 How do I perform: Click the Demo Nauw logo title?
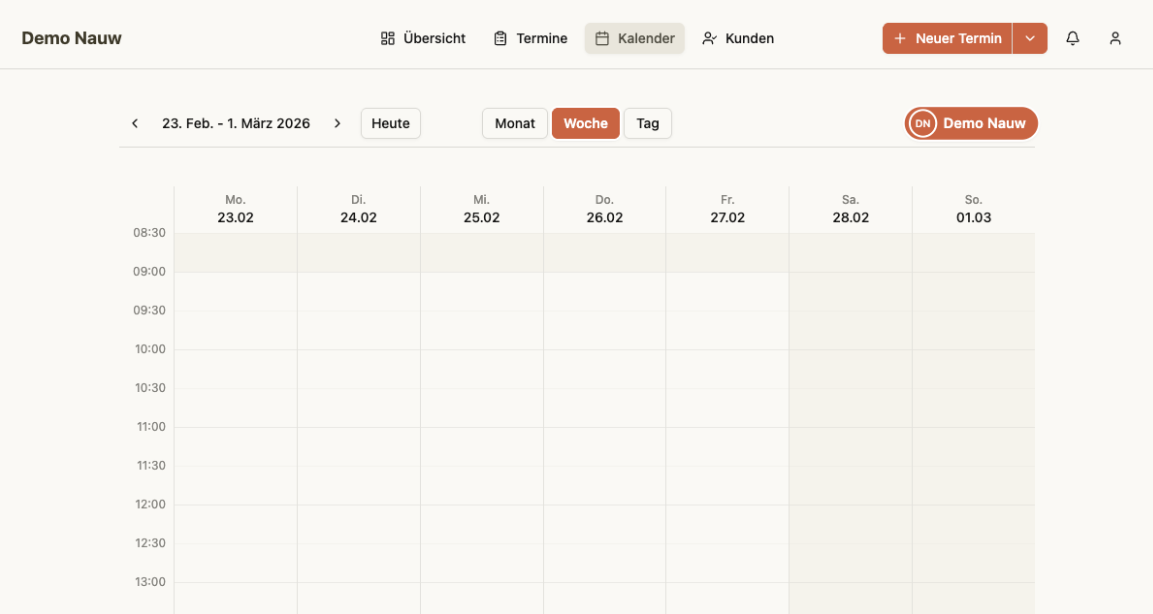(71, 38)
